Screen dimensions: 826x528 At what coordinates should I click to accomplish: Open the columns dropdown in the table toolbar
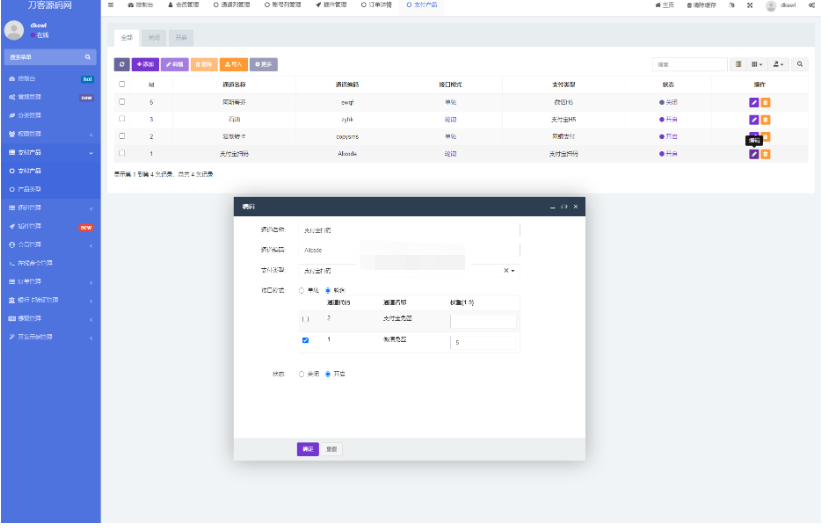pos(757,64)
